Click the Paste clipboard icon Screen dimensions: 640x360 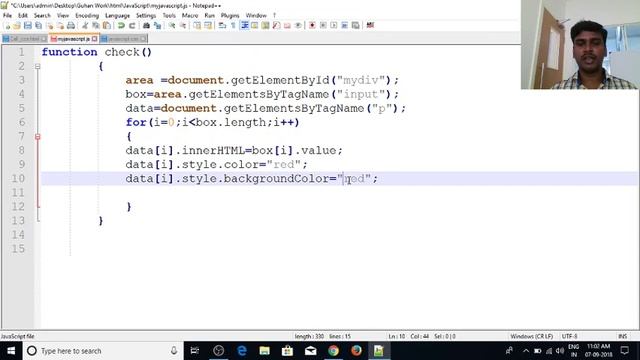pyautogui.click(x=107, y=26)
